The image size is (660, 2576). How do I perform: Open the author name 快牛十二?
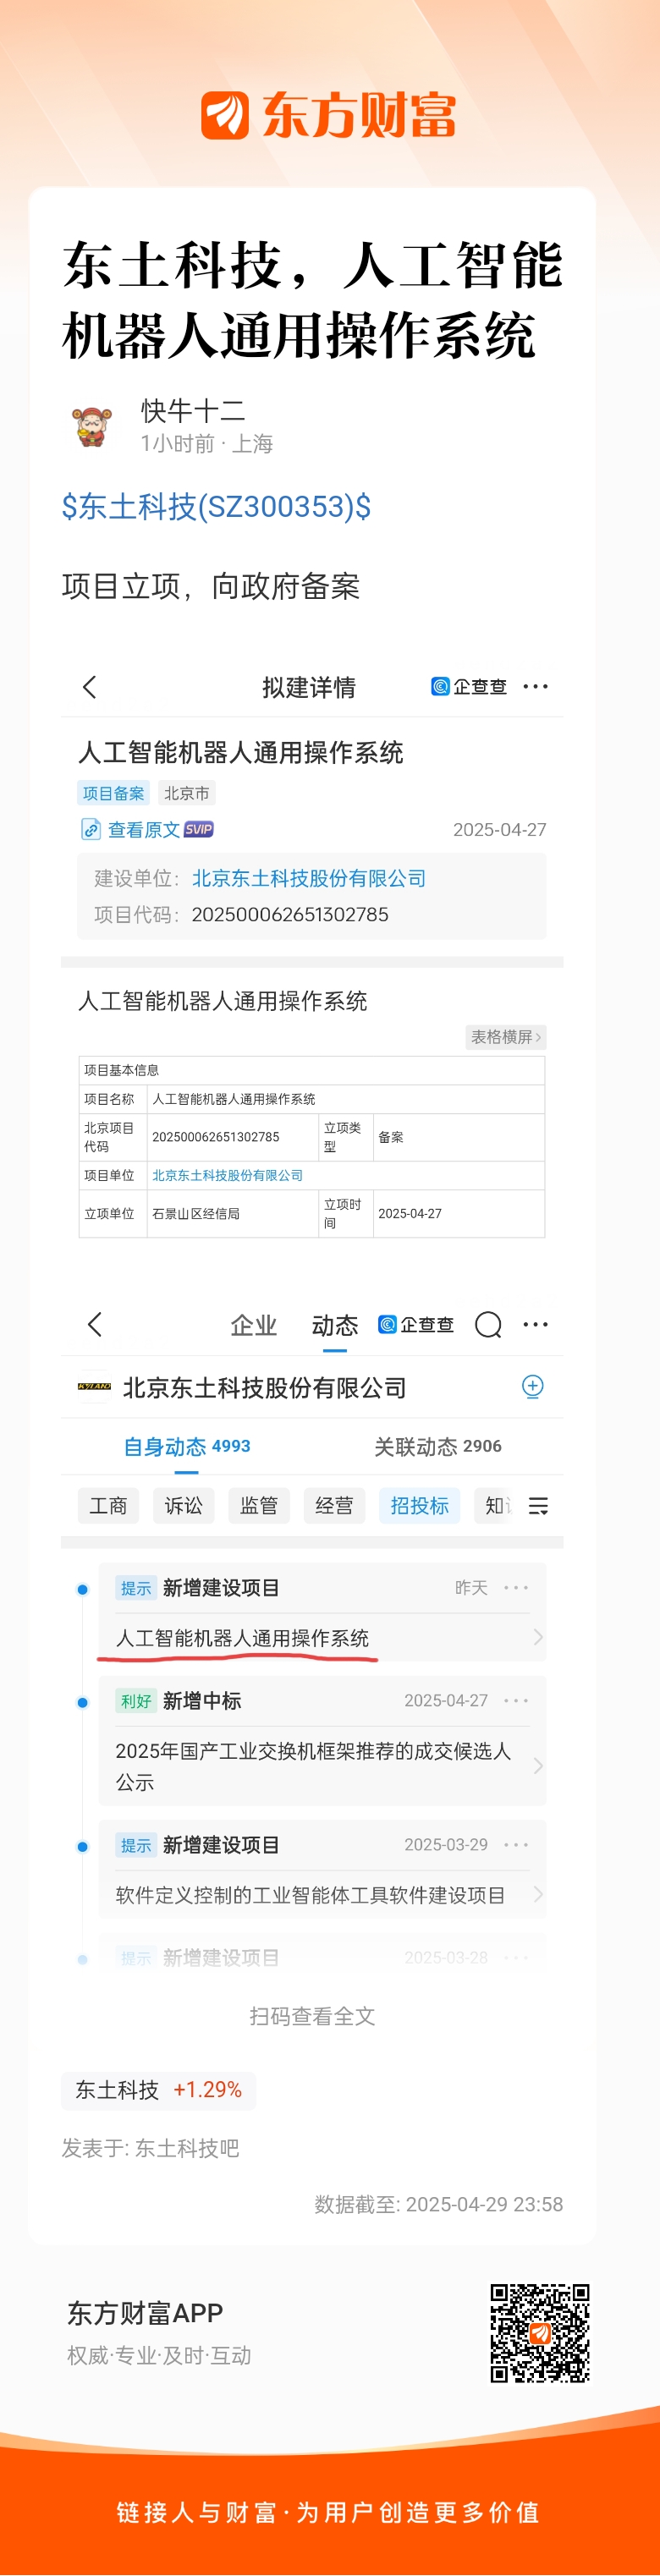point(193,410)
